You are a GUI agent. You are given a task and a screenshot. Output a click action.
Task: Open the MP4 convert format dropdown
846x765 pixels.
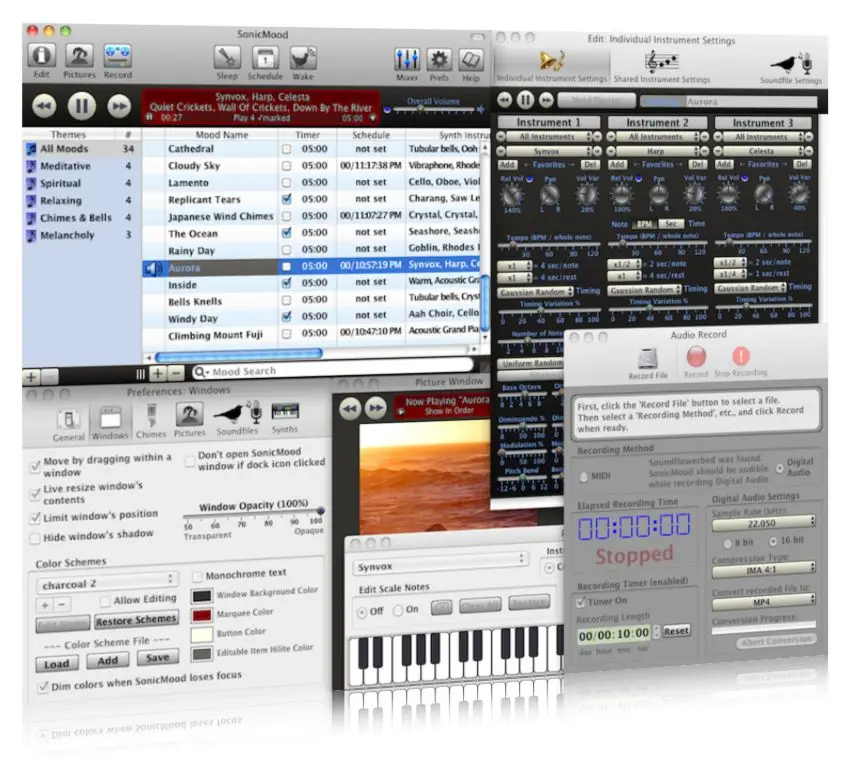click(x=763, y=601)
